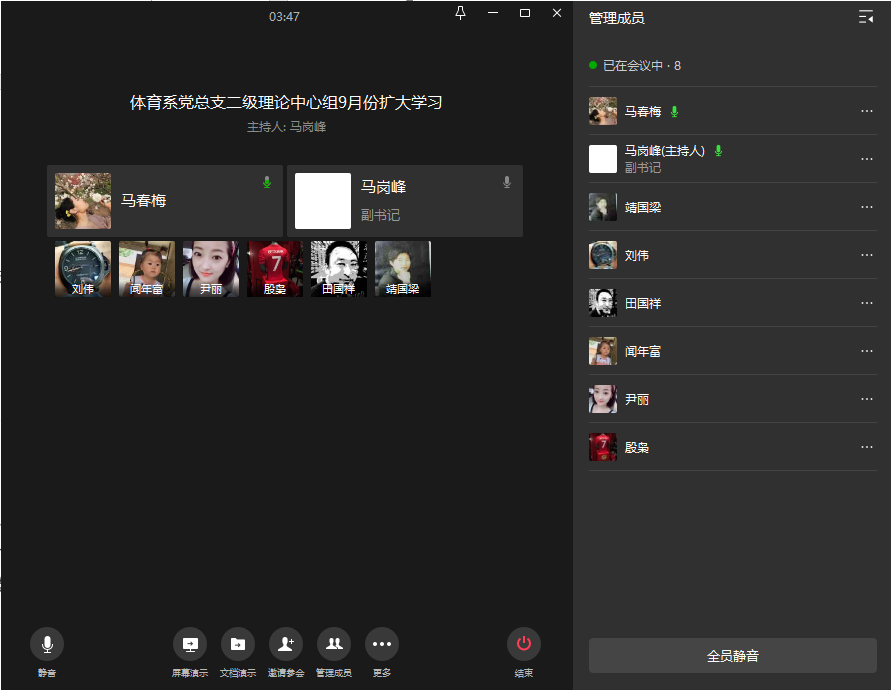The image size is (891, 690).
Task: Pin the meeting window on top
Action: pos(460,13)
